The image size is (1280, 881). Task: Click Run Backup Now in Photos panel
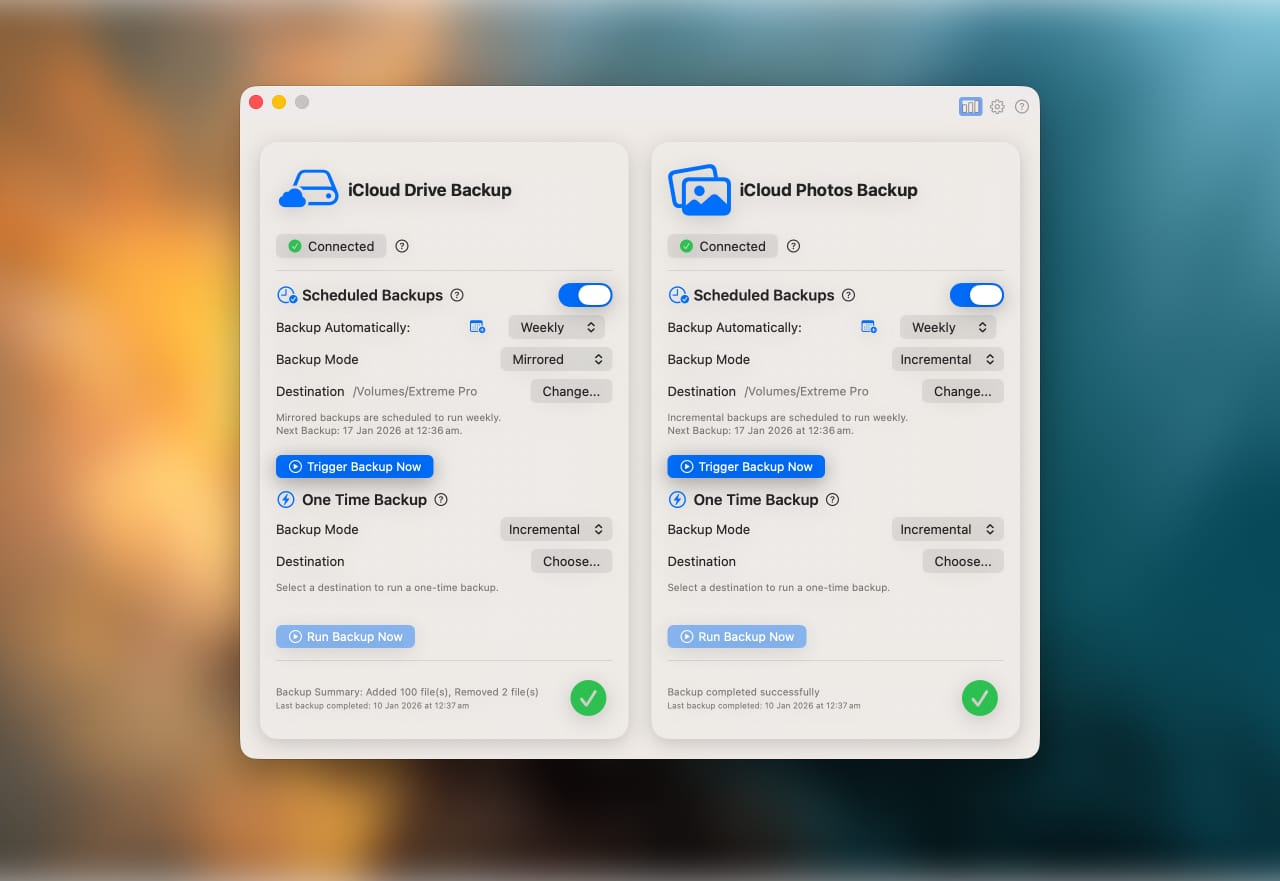(736, 636)
